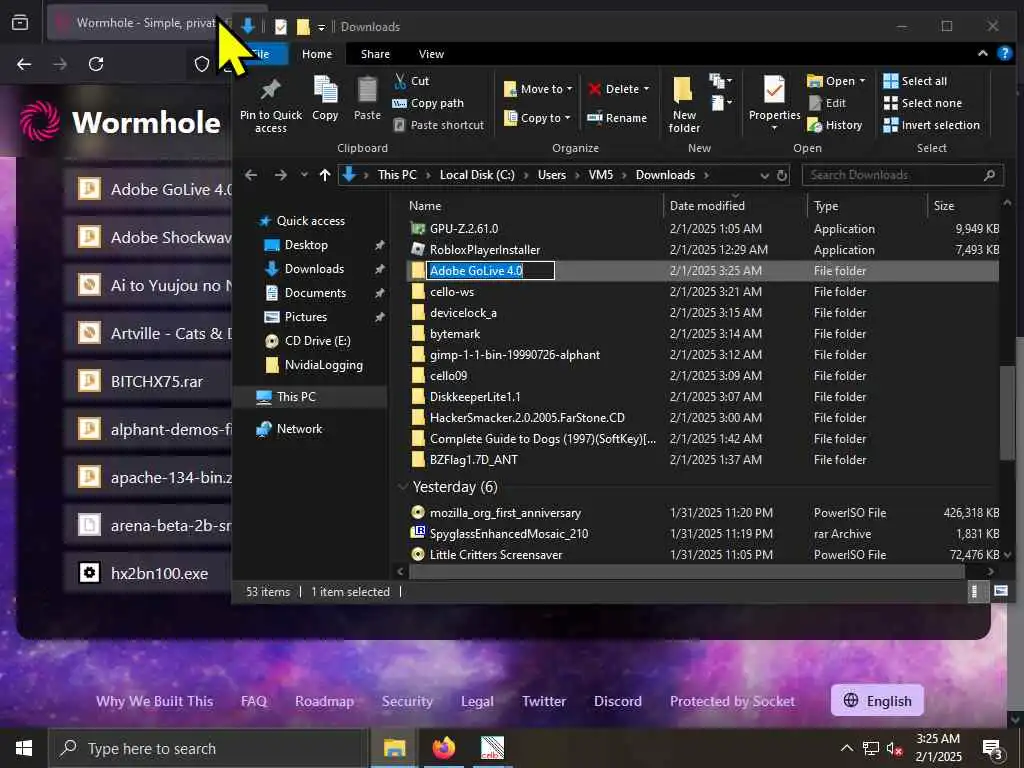The width and height of the screenshot is (1024, 768).
Task: Click Explorer horizontal scrollbar
Action: pos(686,571)
